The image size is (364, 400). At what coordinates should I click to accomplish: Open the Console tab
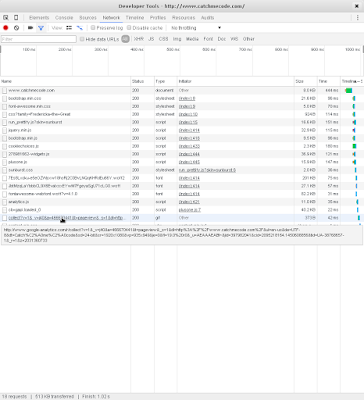pyautogui.click(x=64, y=18)
